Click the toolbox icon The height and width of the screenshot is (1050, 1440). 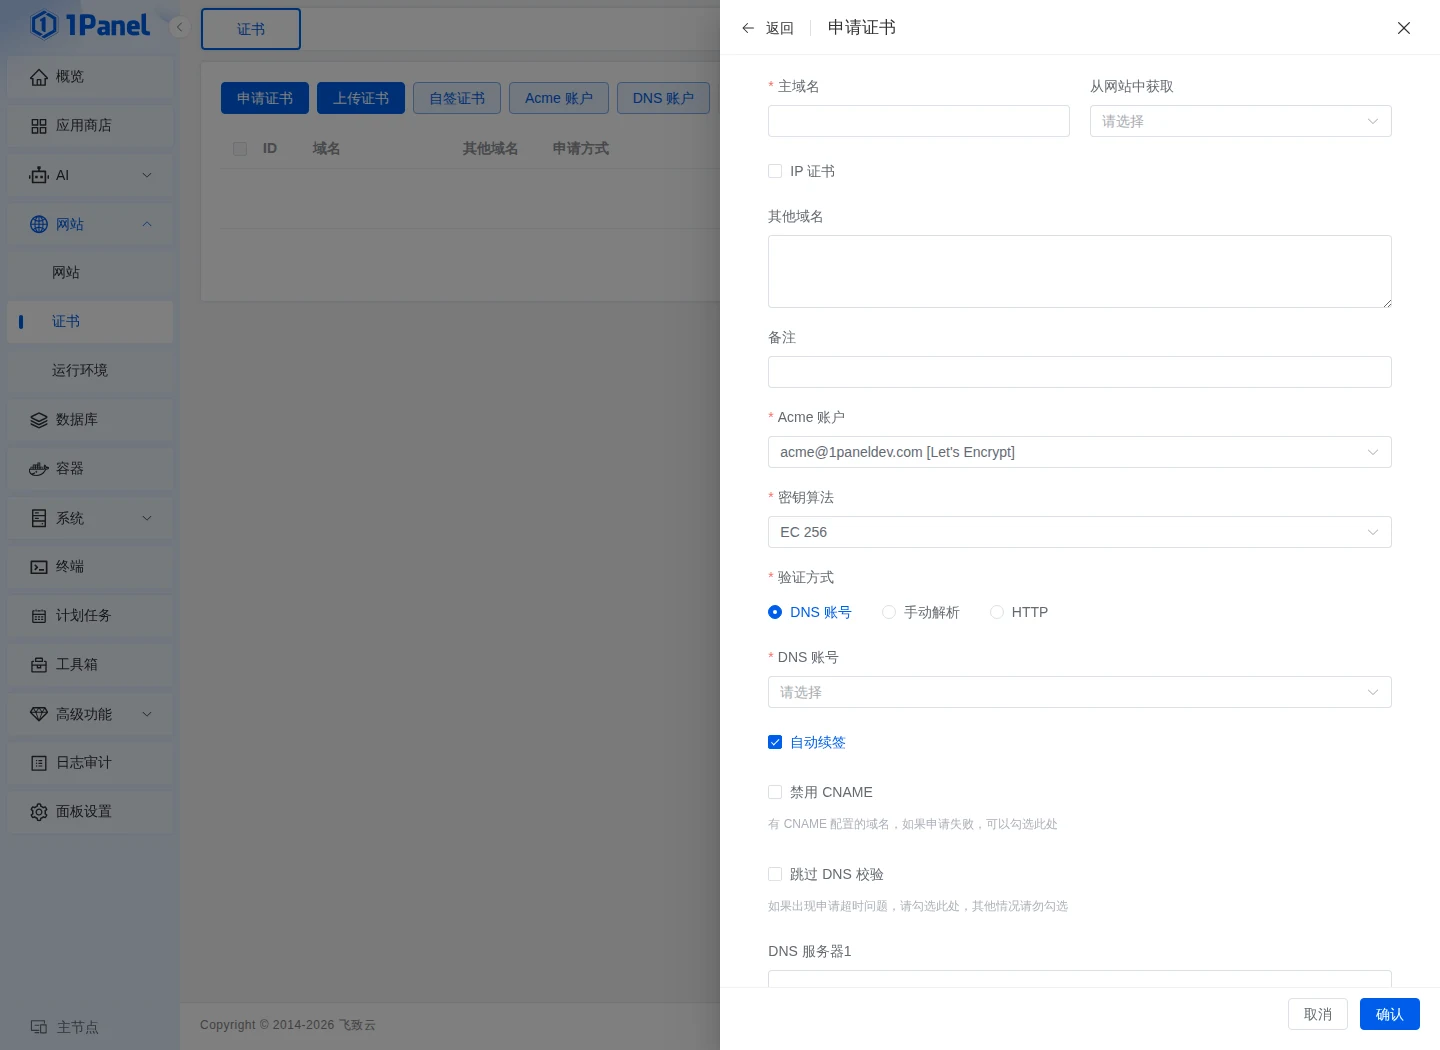tap(39, 665)
